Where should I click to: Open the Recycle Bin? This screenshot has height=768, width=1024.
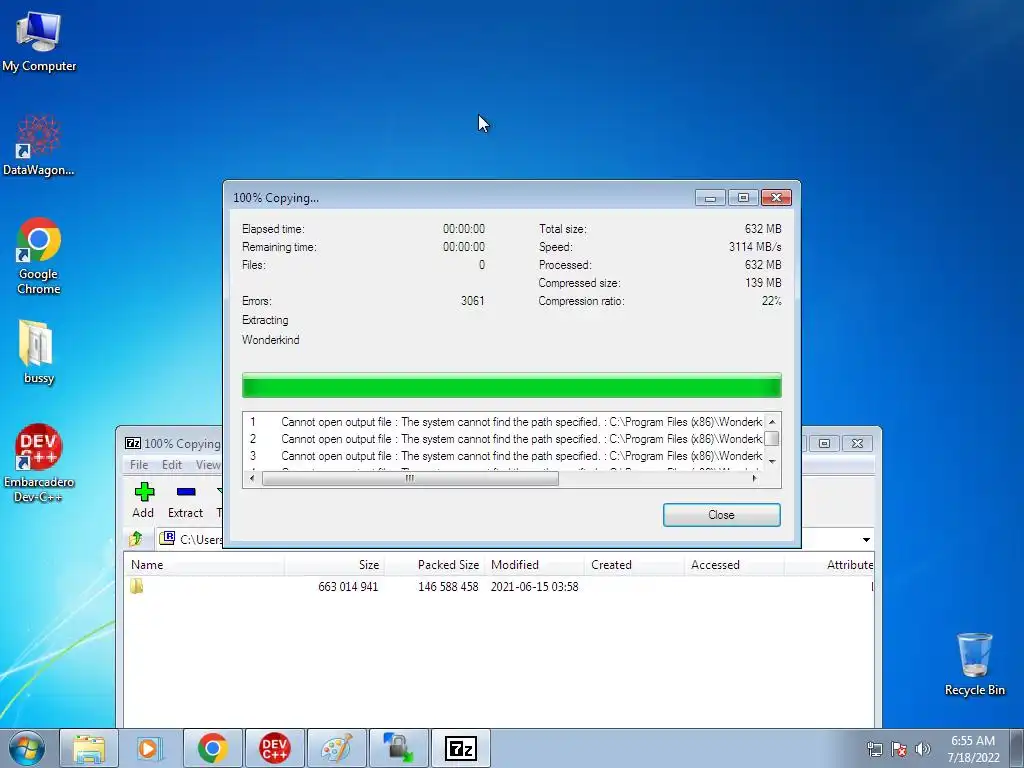coord(974,664)
